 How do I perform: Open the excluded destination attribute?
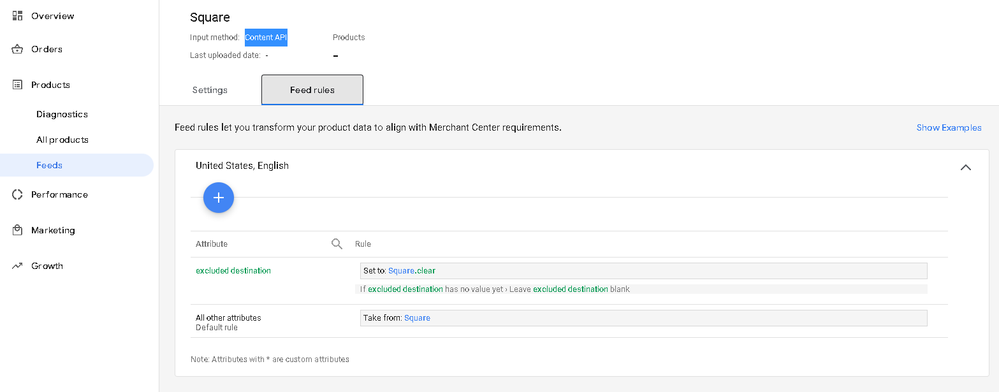pyautogui.click(x=233, y=270)
